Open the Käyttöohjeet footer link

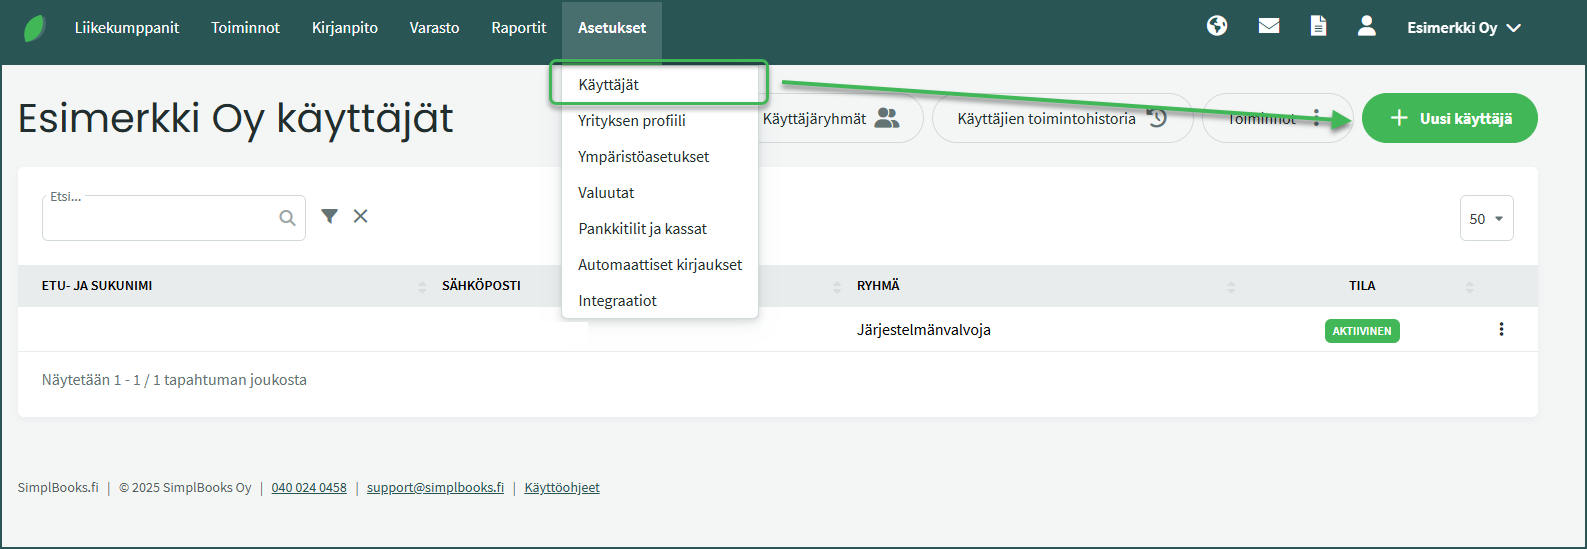(x=562, y=488)
